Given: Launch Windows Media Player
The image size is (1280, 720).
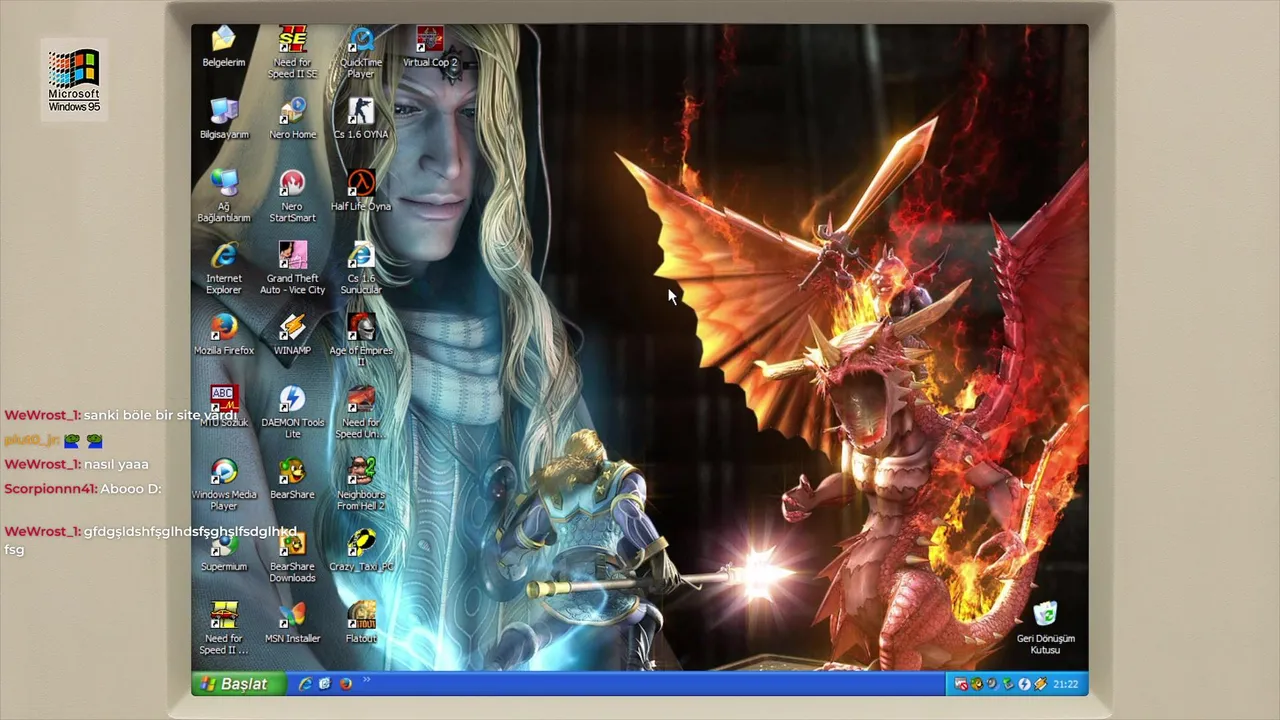Looking at the screenshot, I should click(x=224, y=485).
